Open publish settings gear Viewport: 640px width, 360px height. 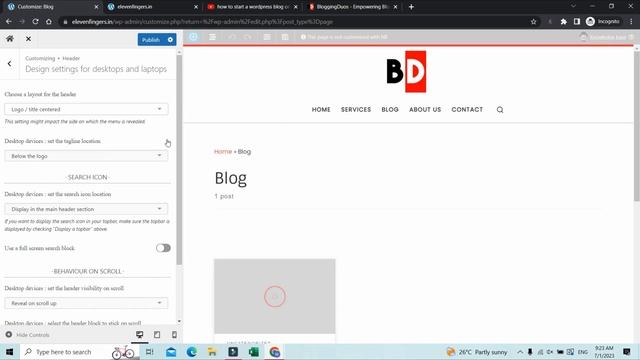point(171,40)
